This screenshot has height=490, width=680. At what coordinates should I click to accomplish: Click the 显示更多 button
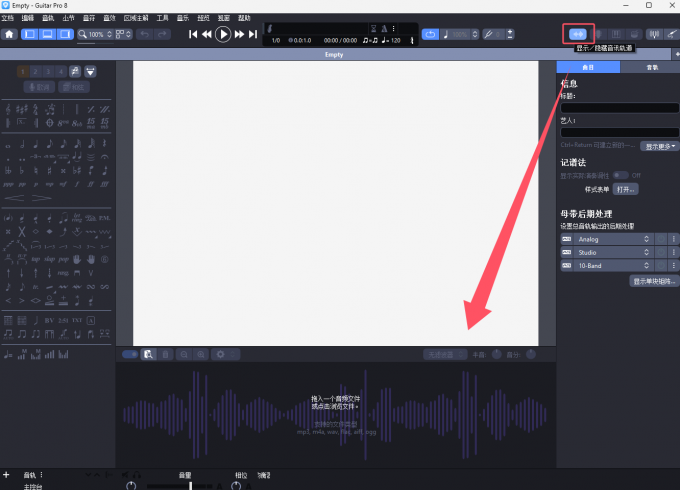(x=660, y=146)
